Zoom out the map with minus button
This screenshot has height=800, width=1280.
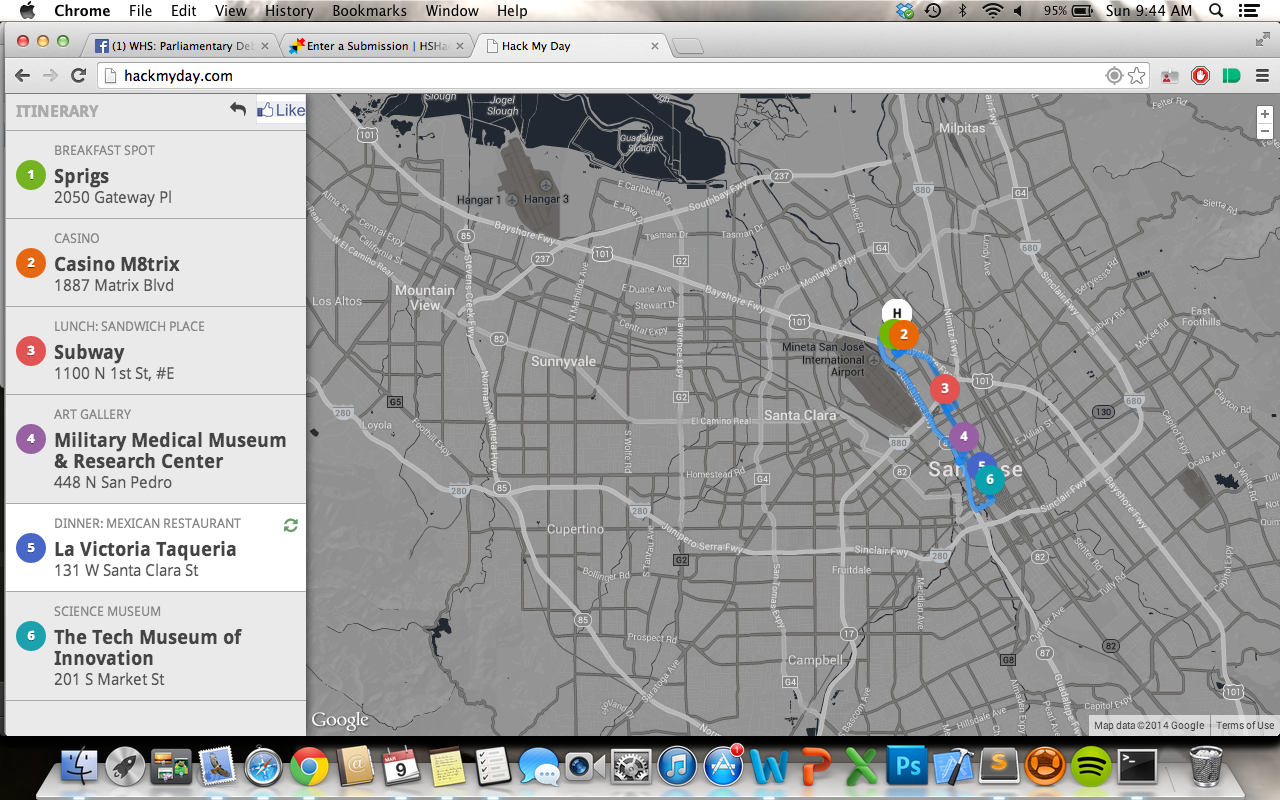tap(1265, 131)
